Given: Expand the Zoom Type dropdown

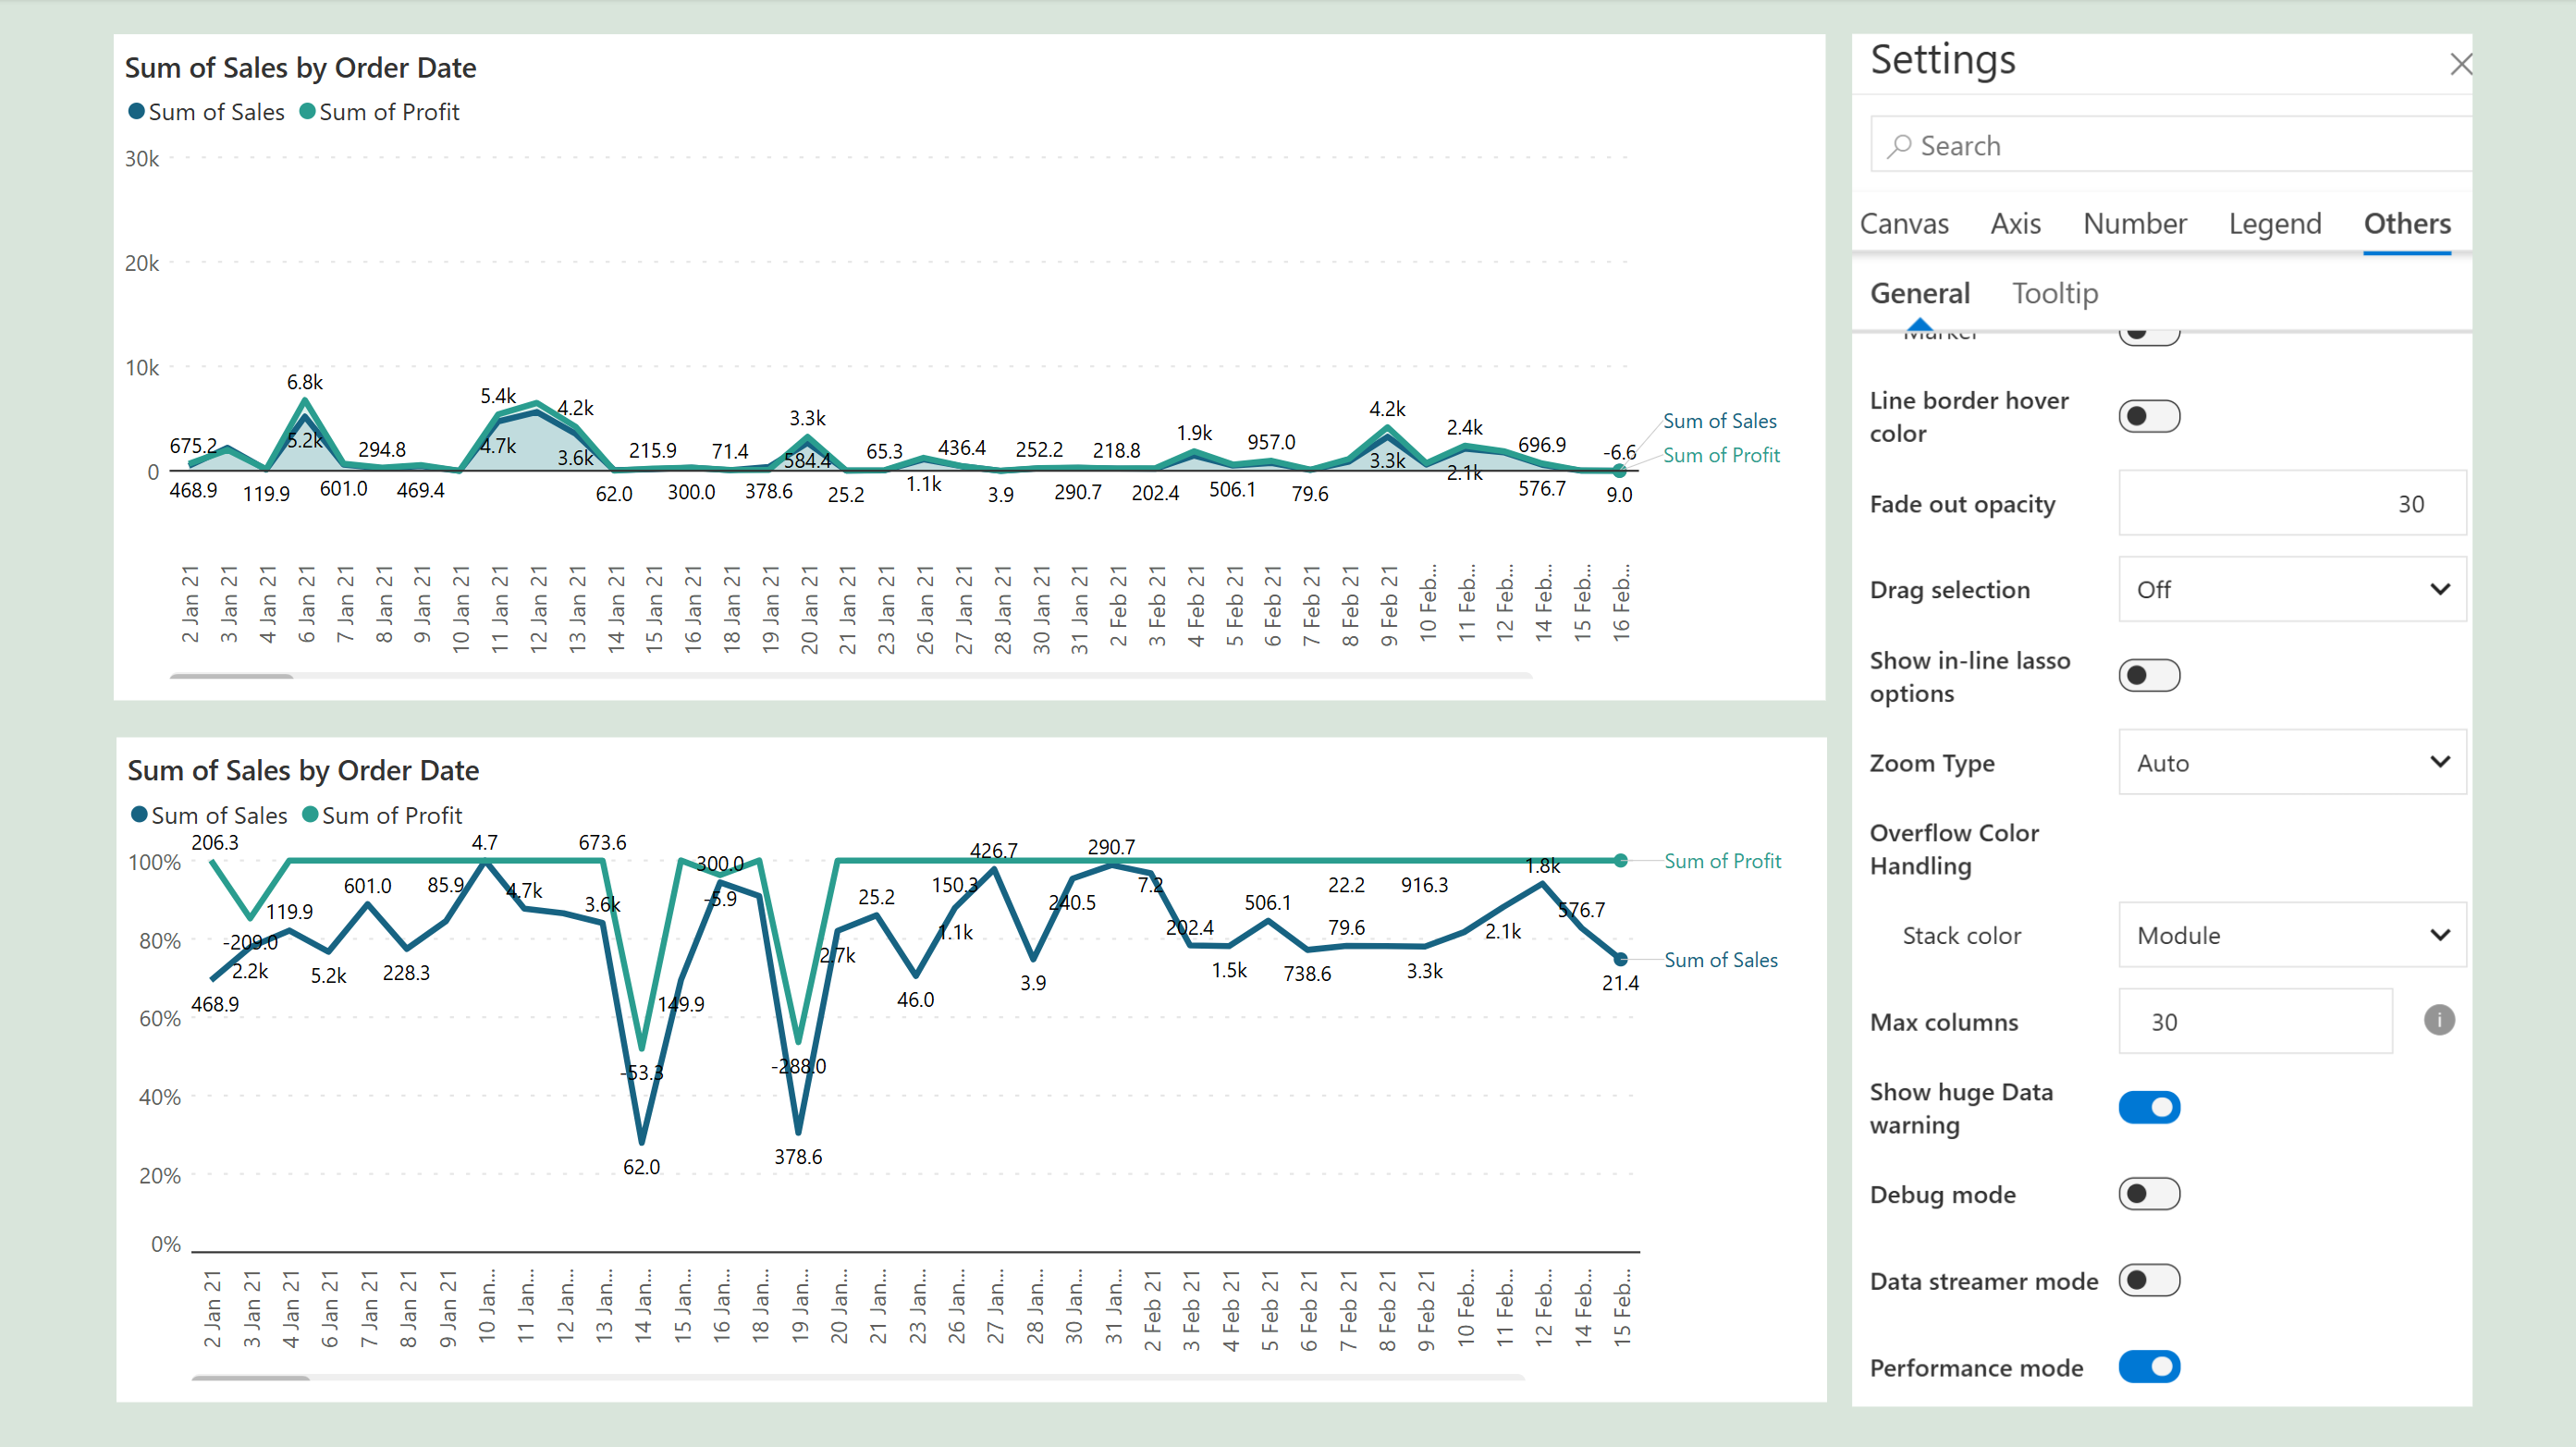Looking at the screenshot, I should pyautogui.click(x=2290, y=762).
